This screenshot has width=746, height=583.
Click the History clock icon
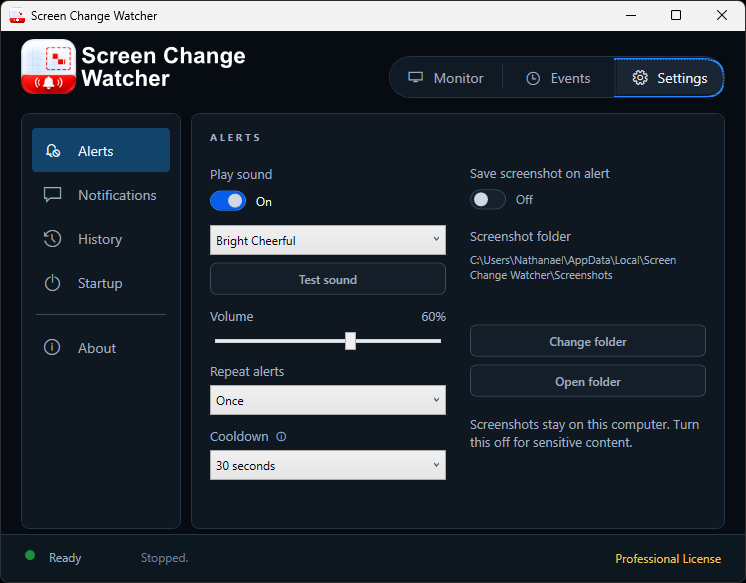(x=52, y=239)
